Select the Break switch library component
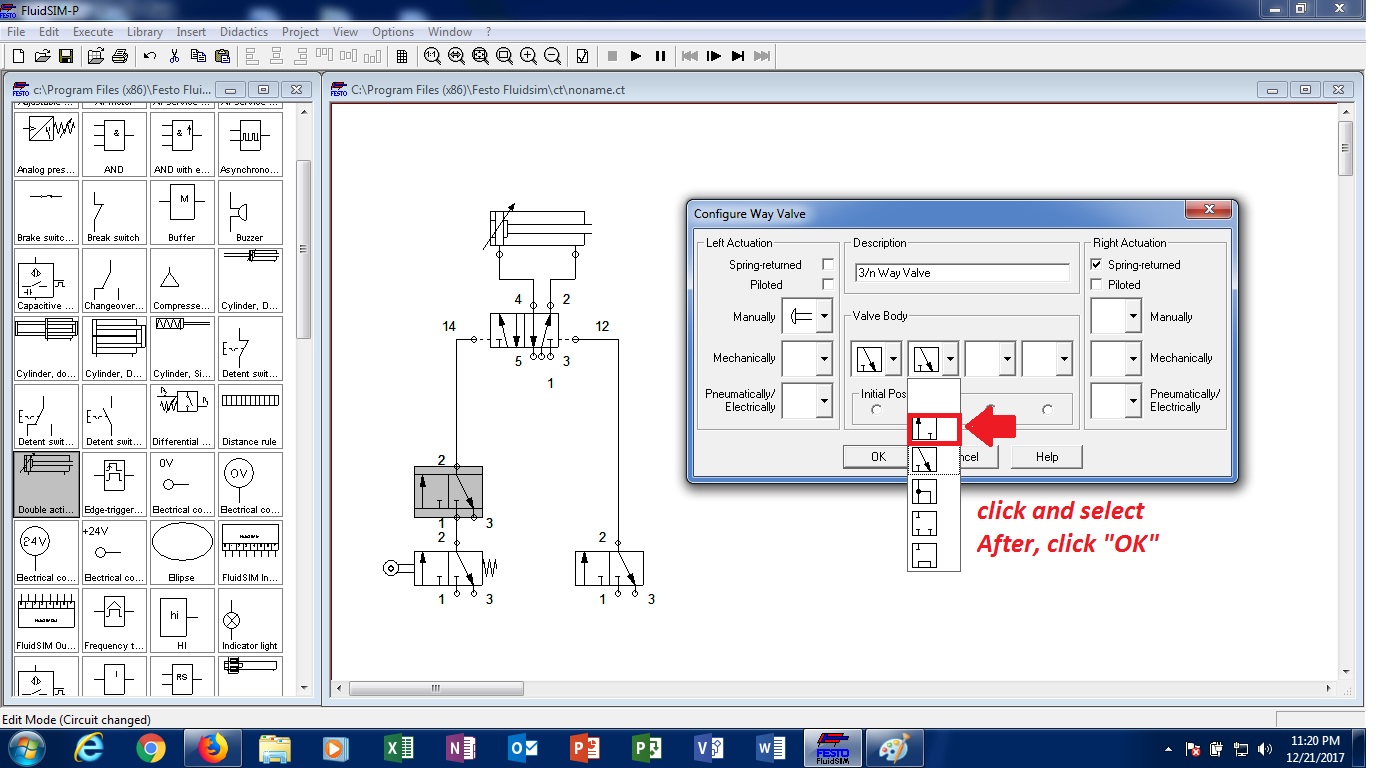The width and height of the screenshot is (1384, 768). [114, 212]
